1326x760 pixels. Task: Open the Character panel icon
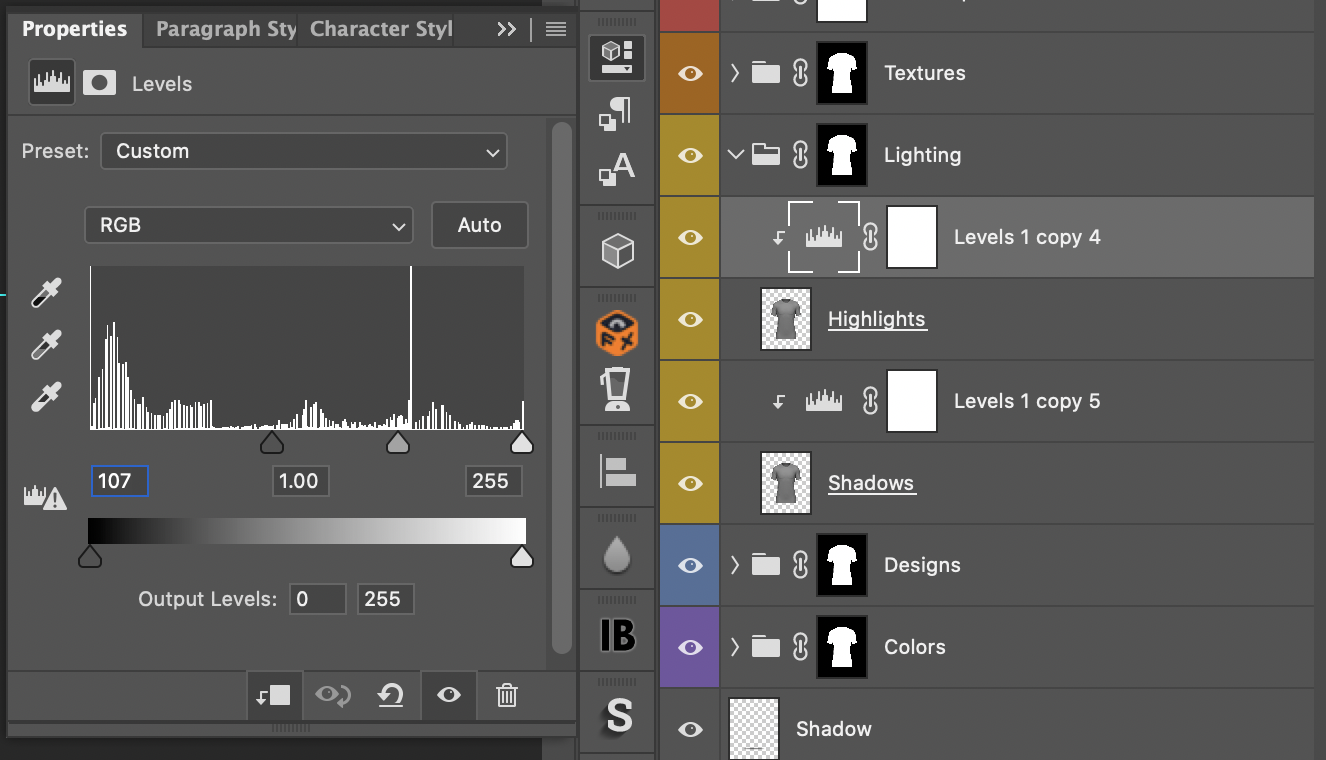tap(617, 168)
